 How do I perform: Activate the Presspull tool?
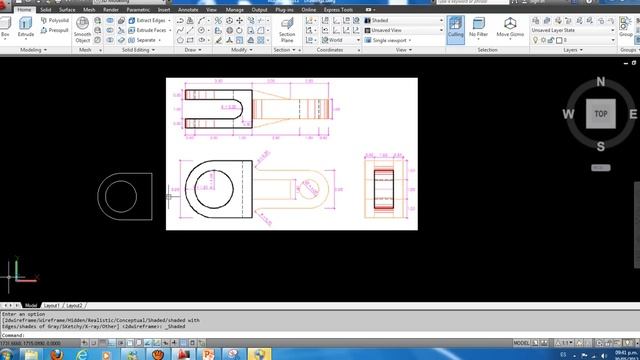[55, 30]
